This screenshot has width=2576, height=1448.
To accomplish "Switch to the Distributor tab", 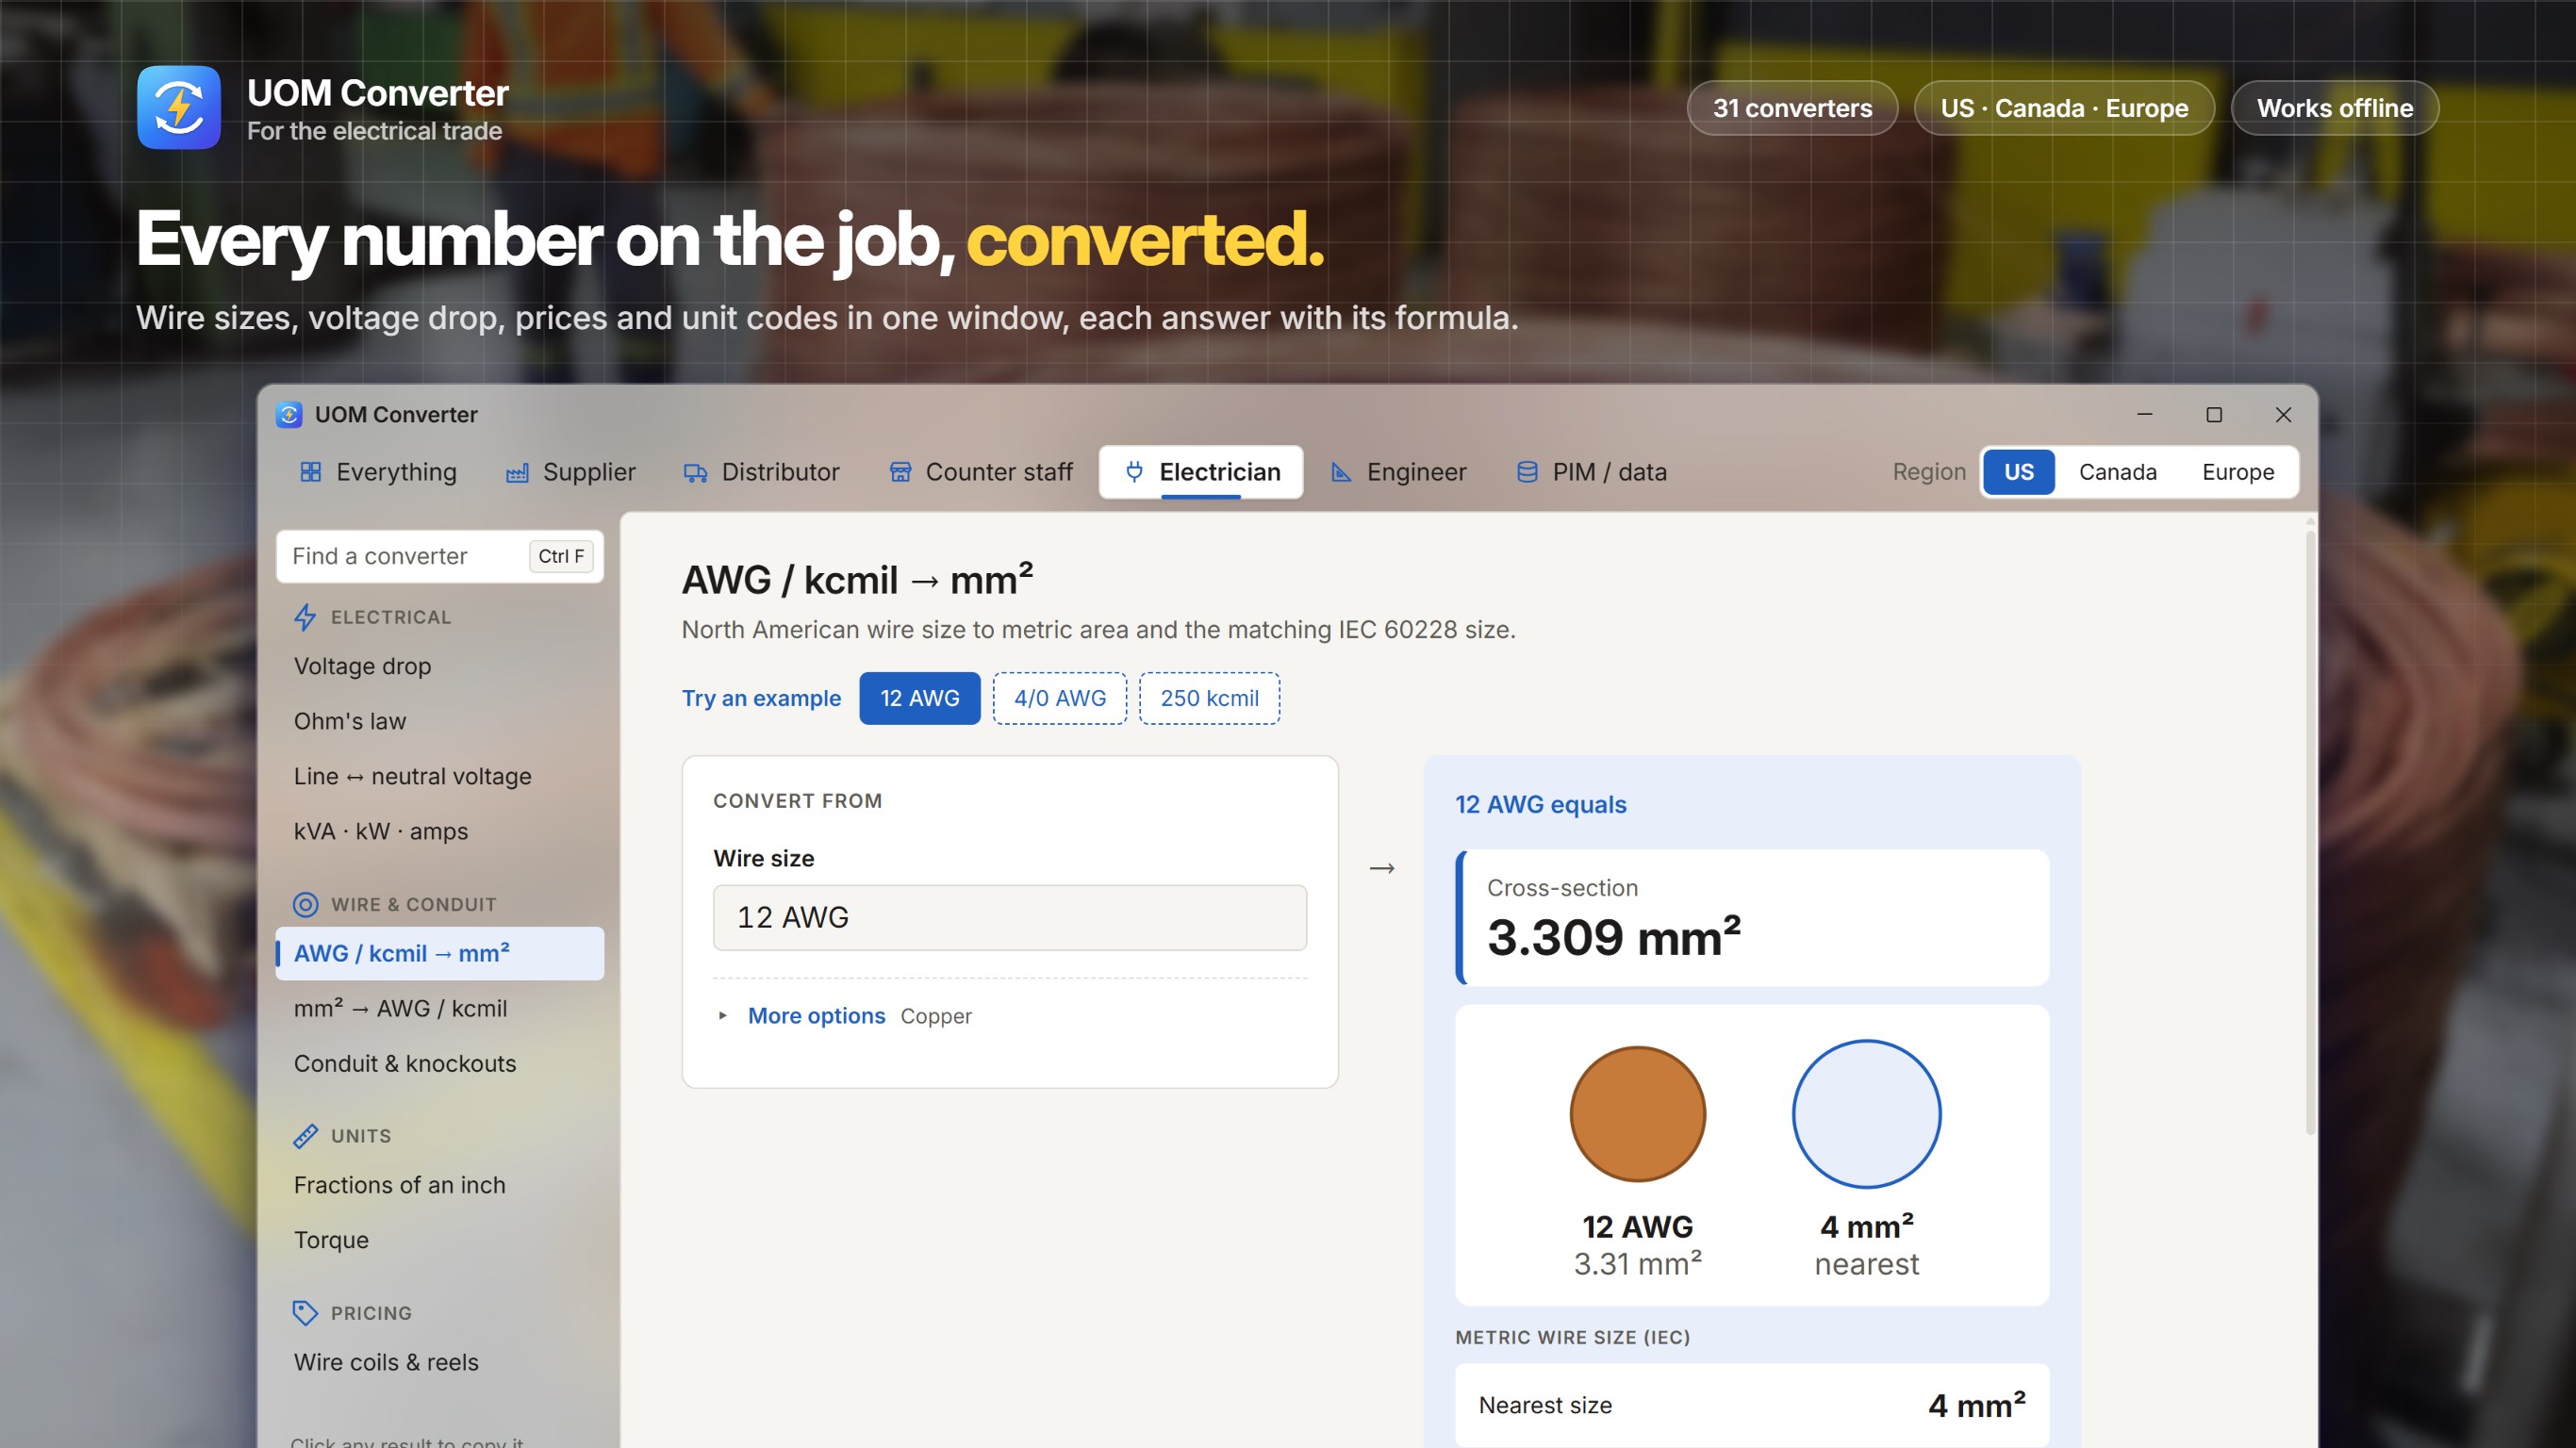I will coord(762,472).
